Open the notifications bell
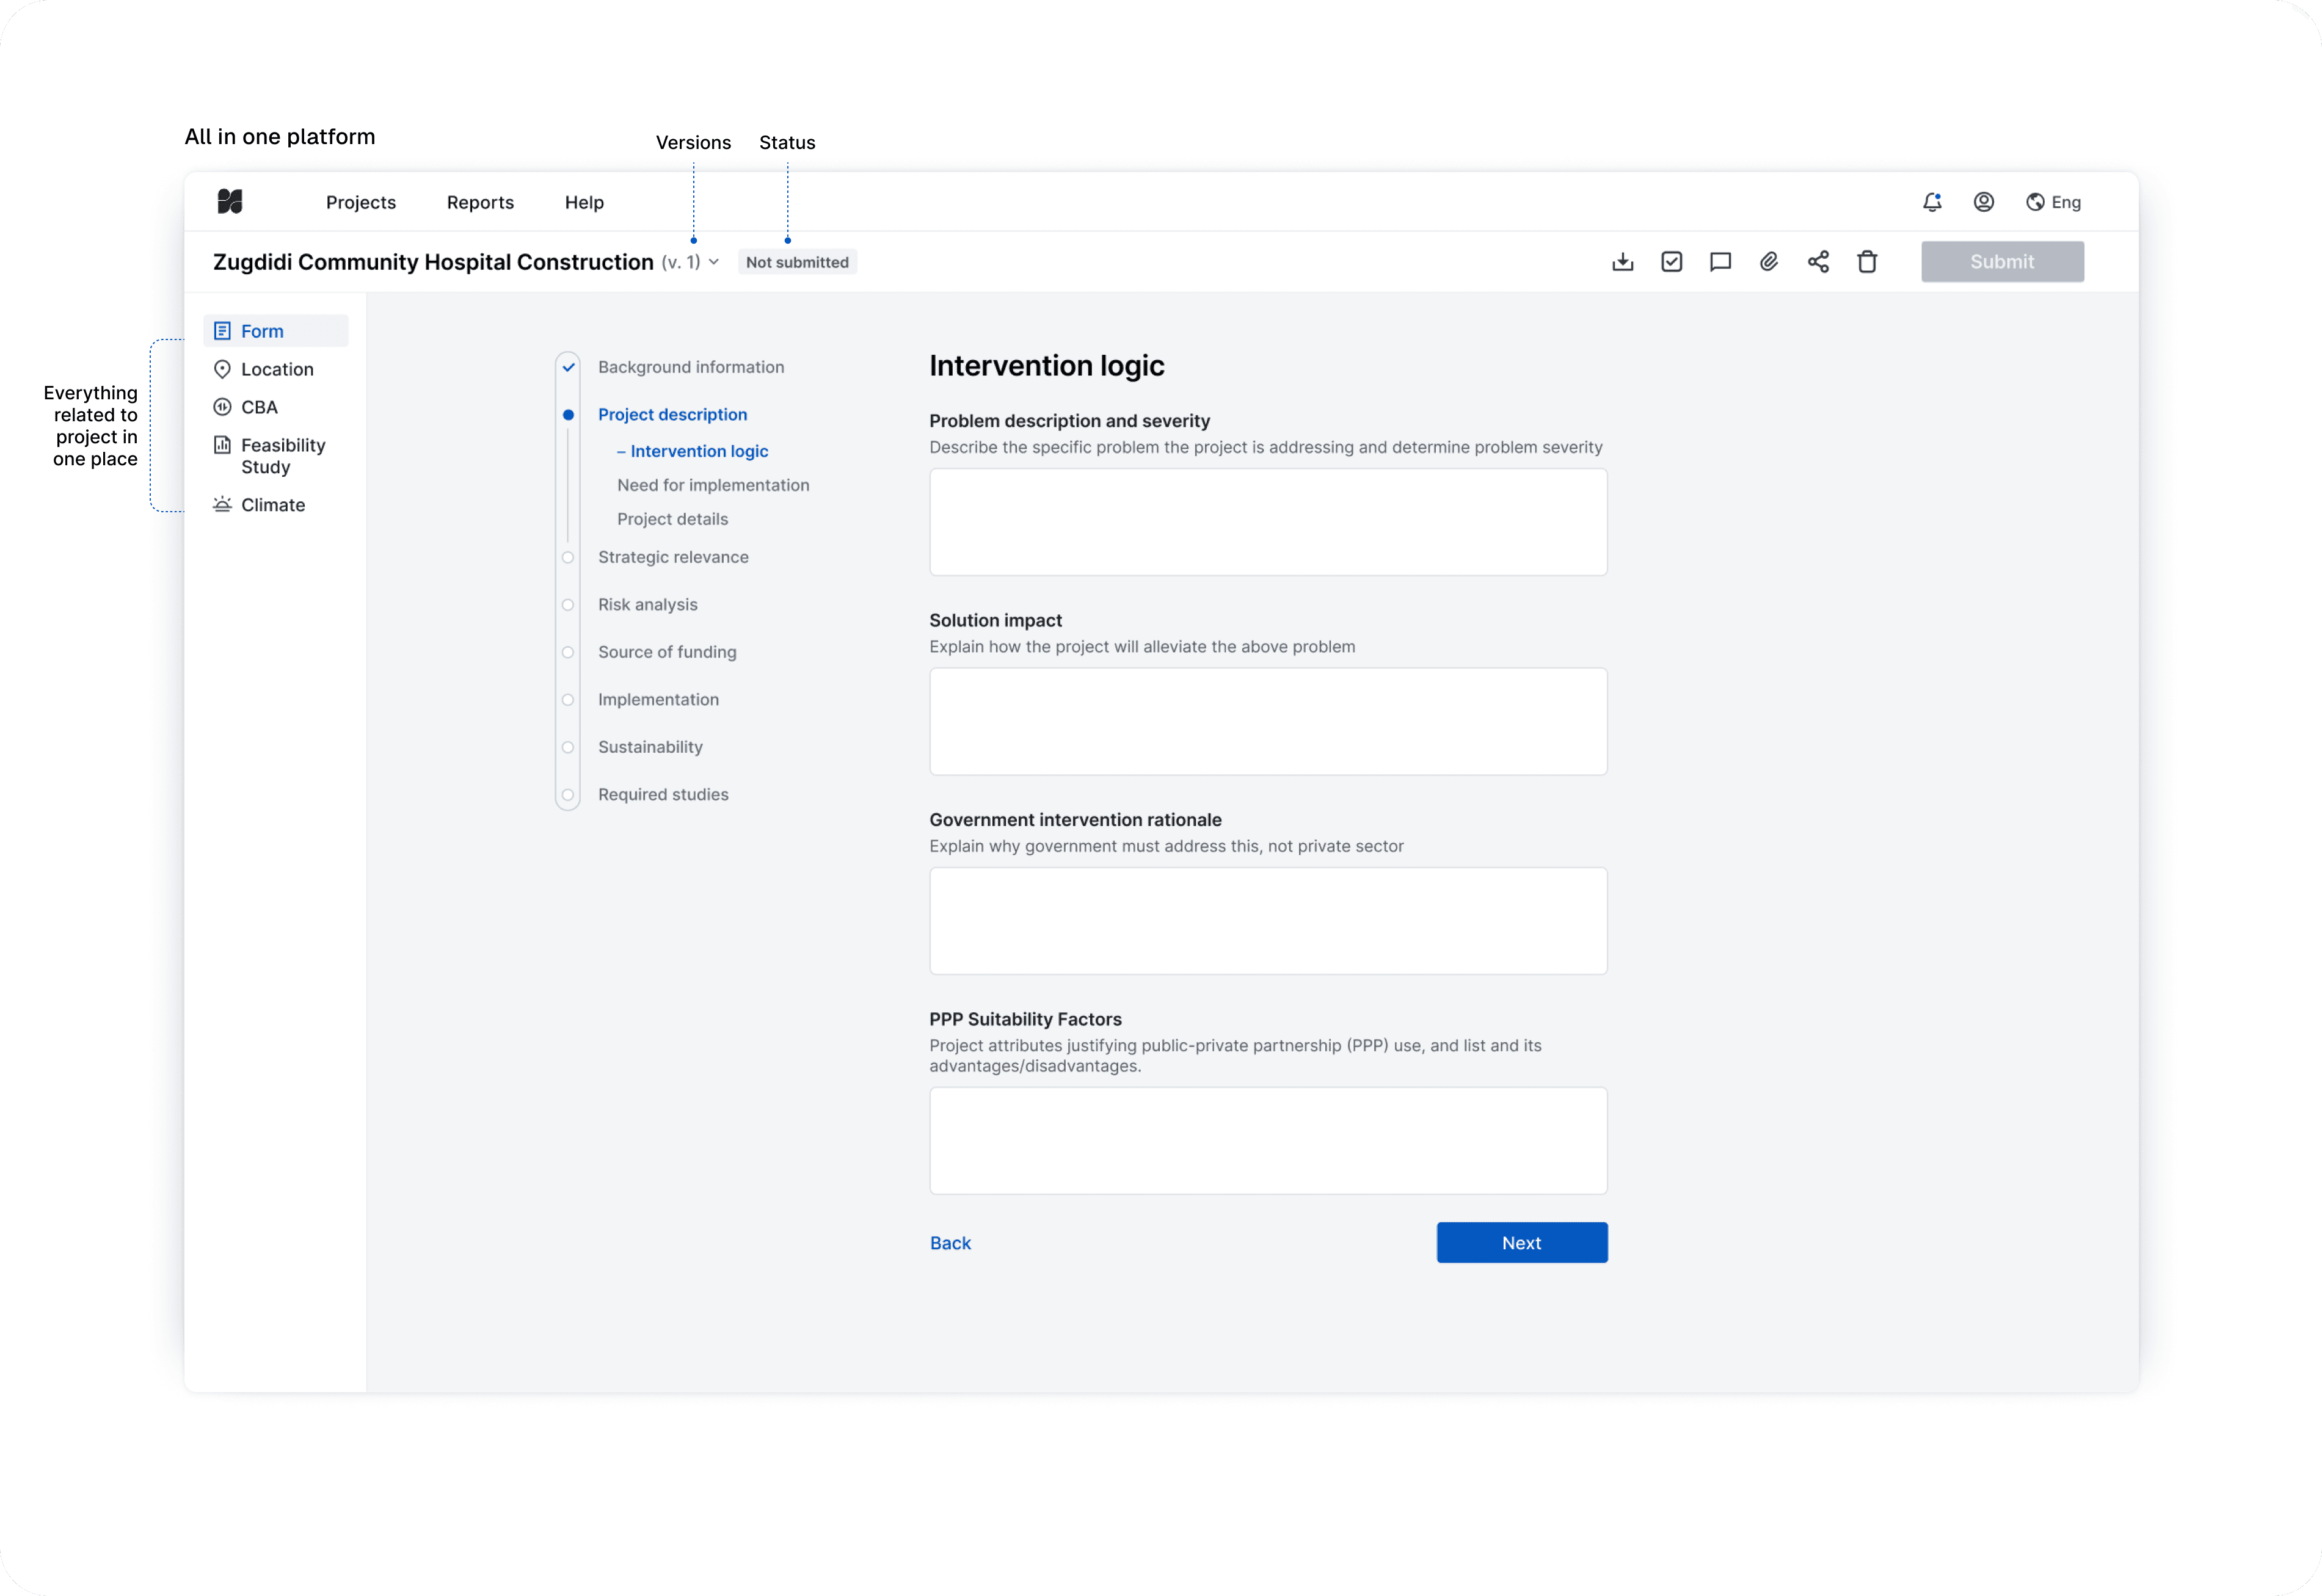 pyautogui.click(x=1932, y=202)
